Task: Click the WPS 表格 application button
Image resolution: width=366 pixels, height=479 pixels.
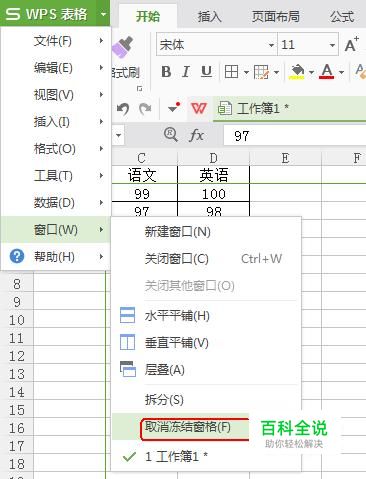Action: click(x=48, y=14)
